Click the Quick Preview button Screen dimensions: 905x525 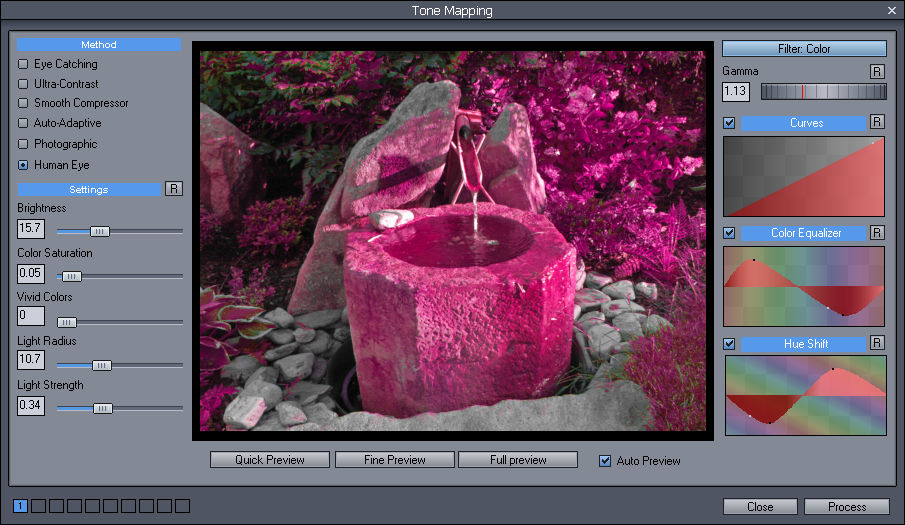(x=270, y=460)
